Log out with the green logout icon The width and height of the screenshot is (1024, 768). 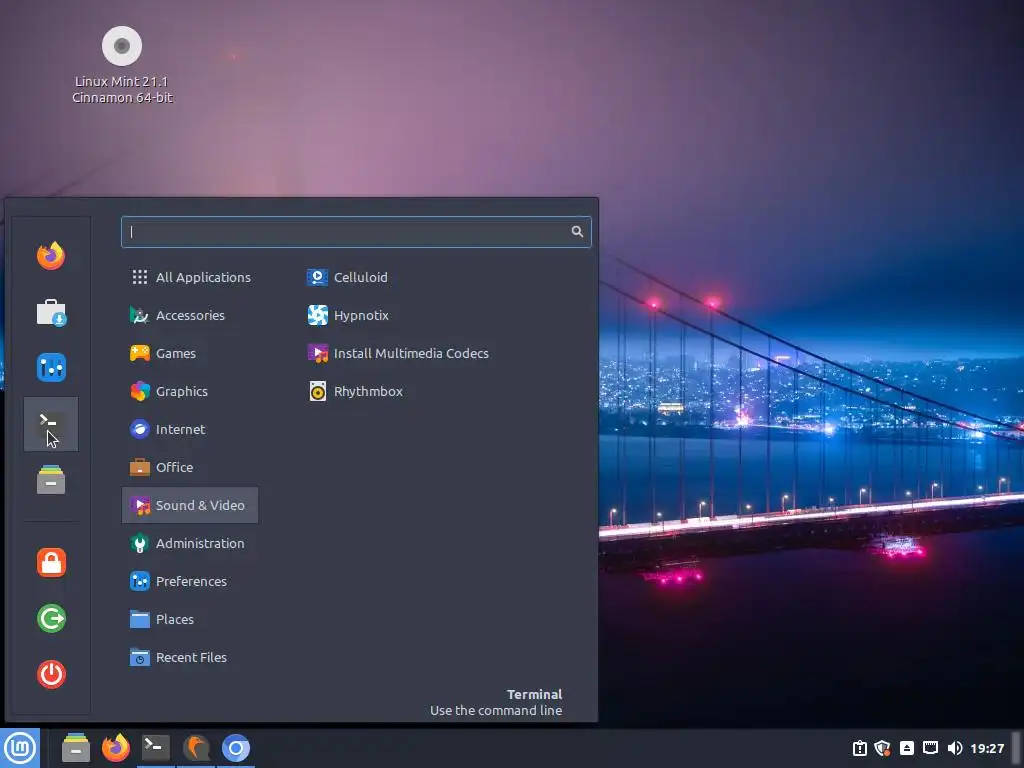[51, 618]
